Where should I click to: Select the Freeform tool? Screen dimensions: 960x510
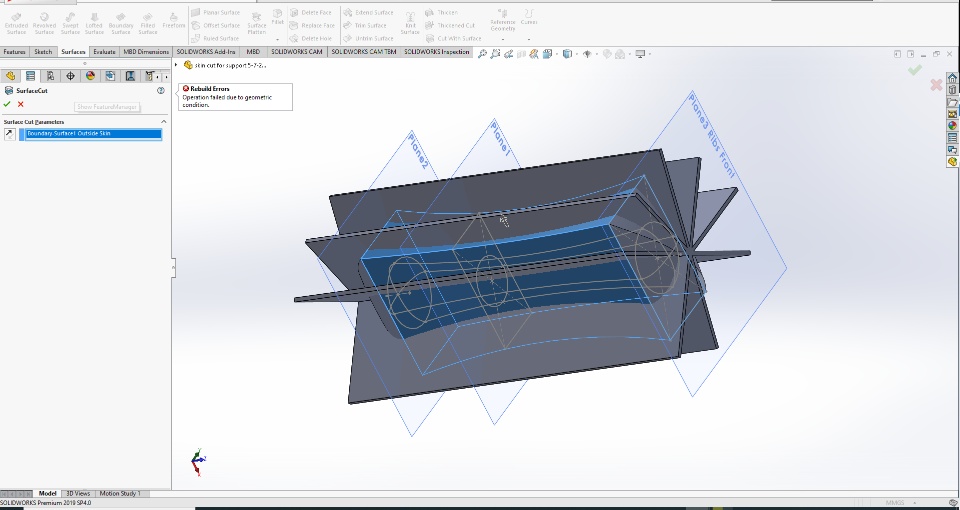[x=173, y=20]
